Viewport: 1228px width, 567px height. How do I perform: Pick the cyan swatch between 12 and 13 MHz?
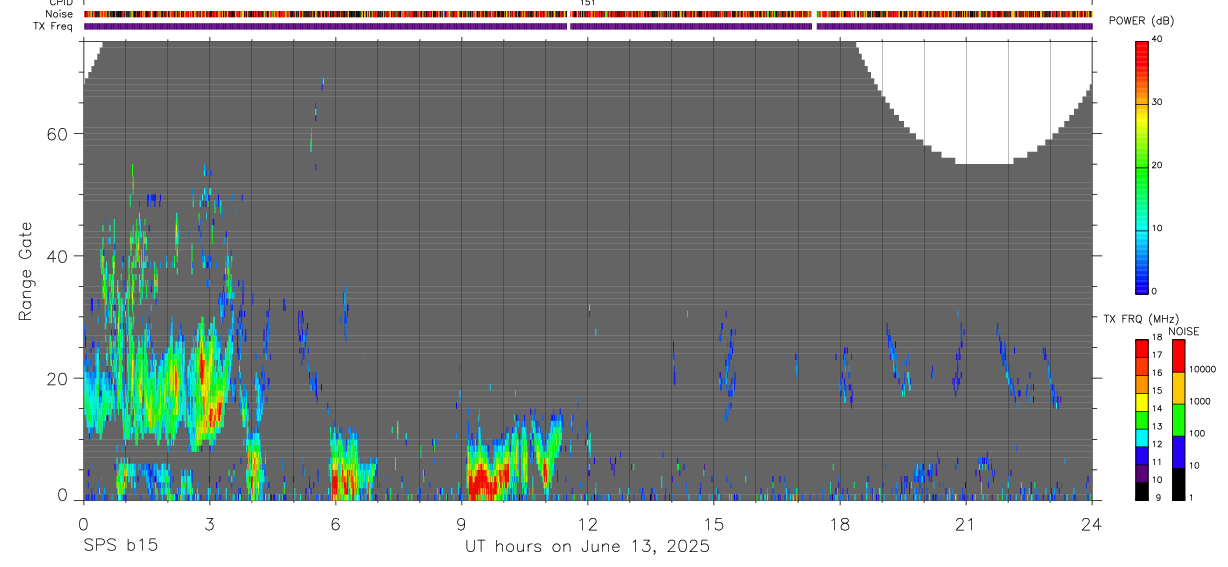[x=1141, y=436]
